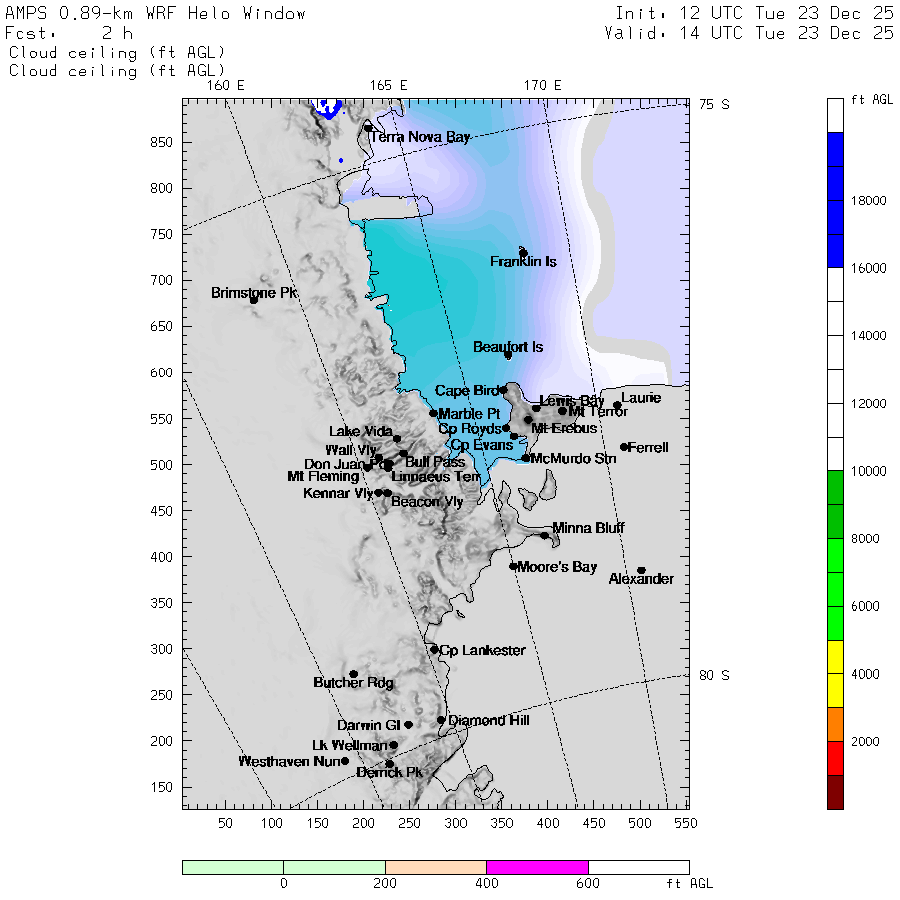Image resolution: width=900 pixels, height=900 pixels.
Task: Click the 165 E longitude label
Action: click(x=389, y=86)
